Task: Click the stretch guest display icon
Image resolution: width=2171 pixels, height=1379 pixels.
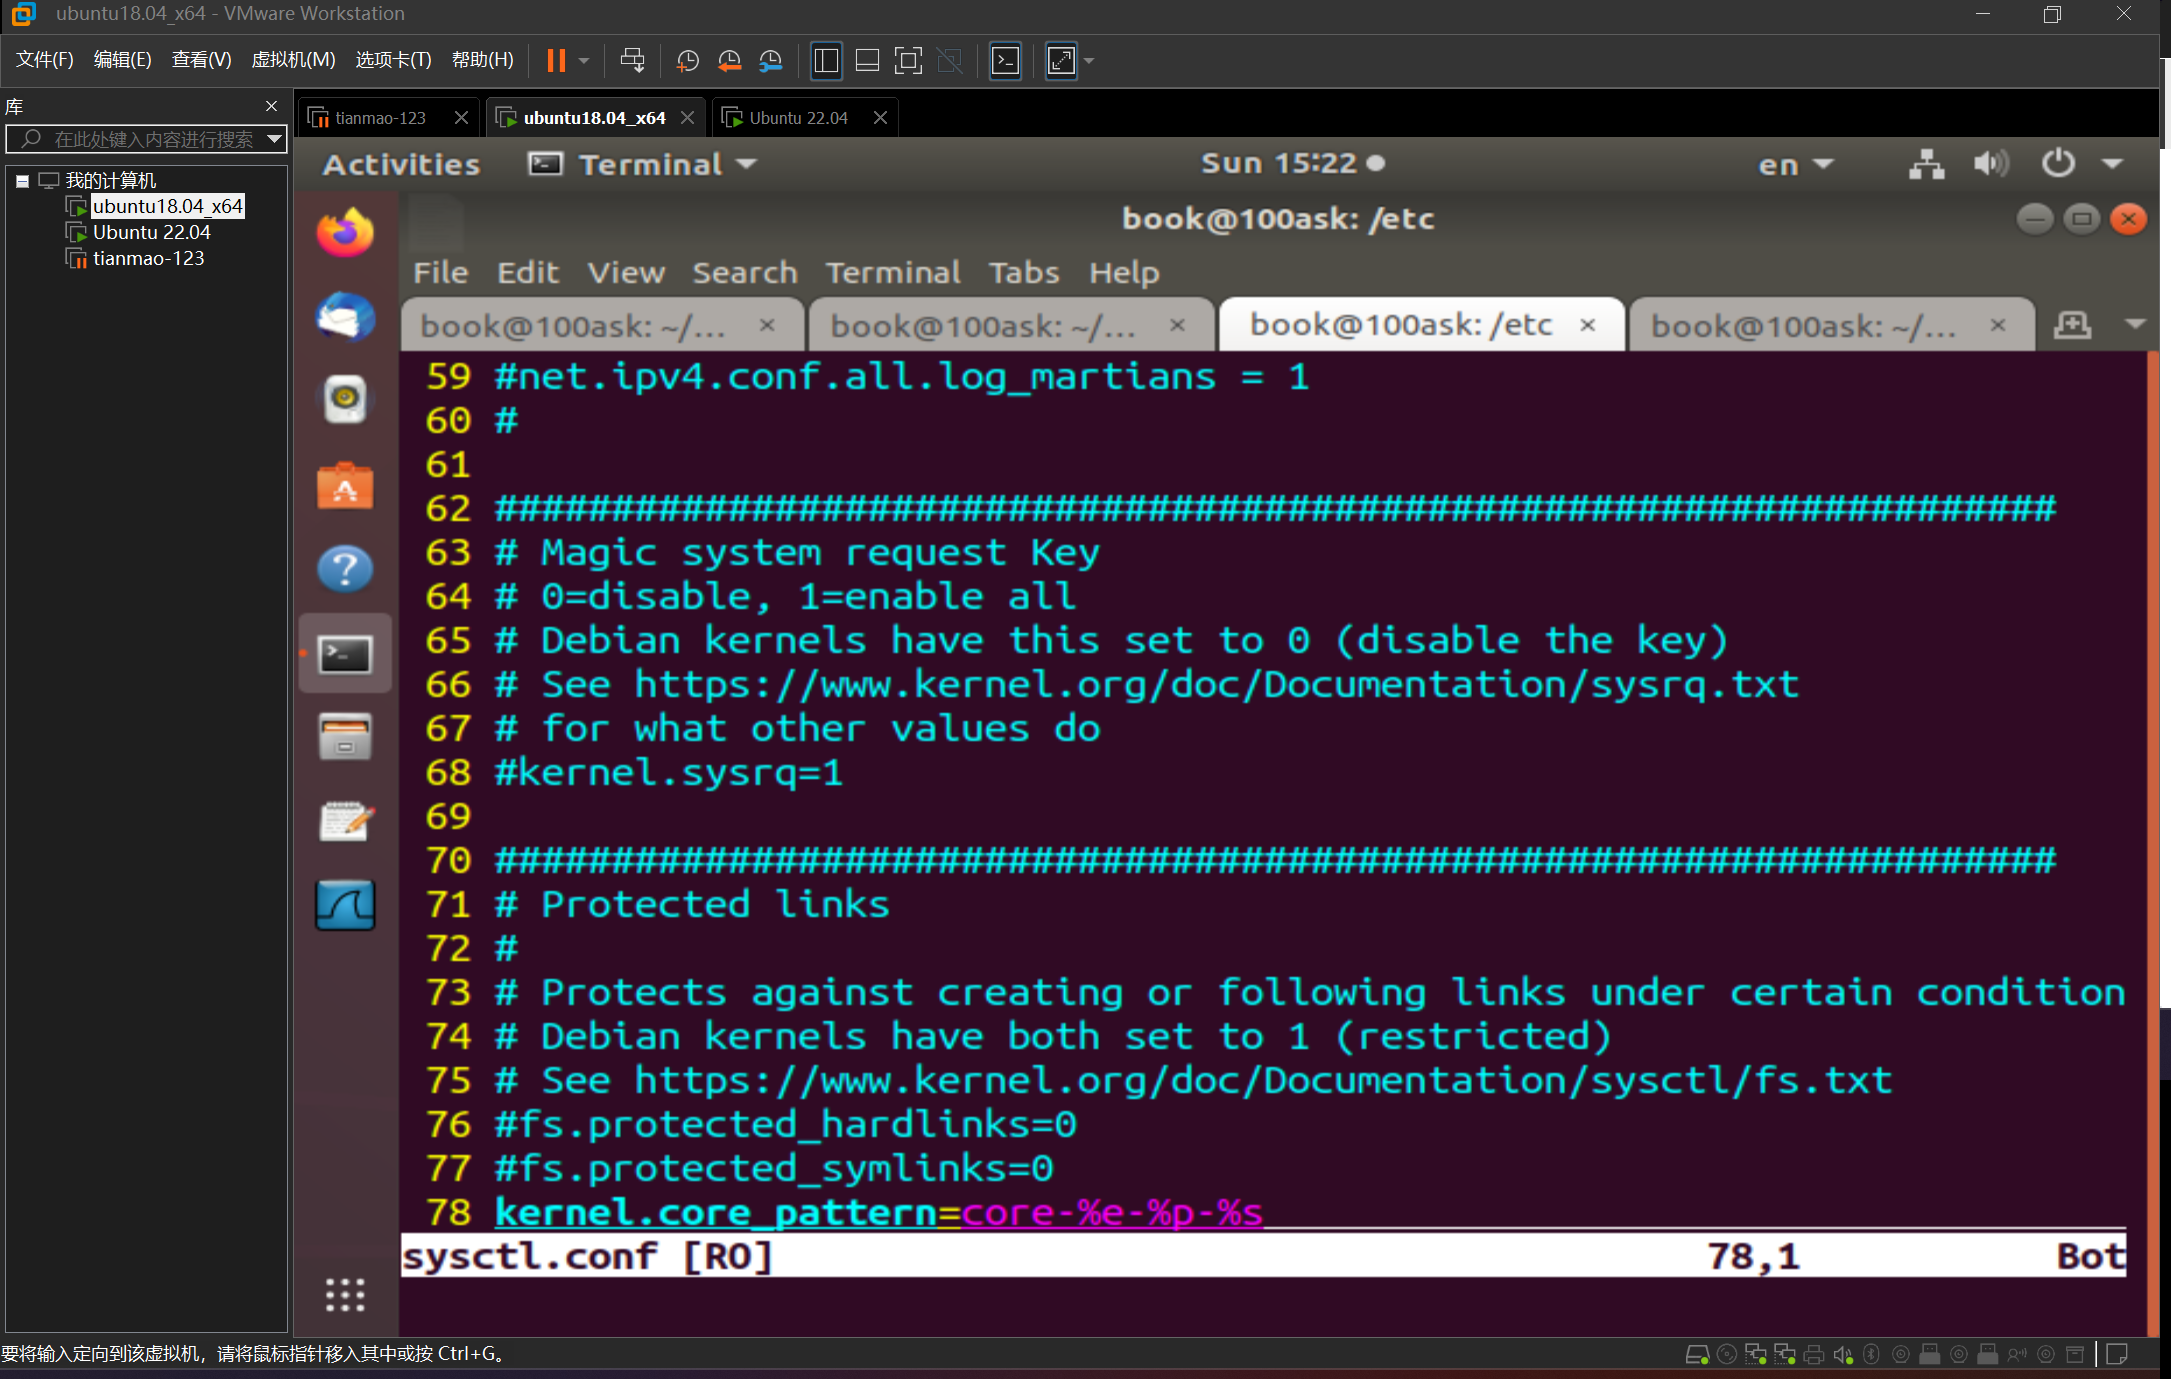Action: (1061, 61)
